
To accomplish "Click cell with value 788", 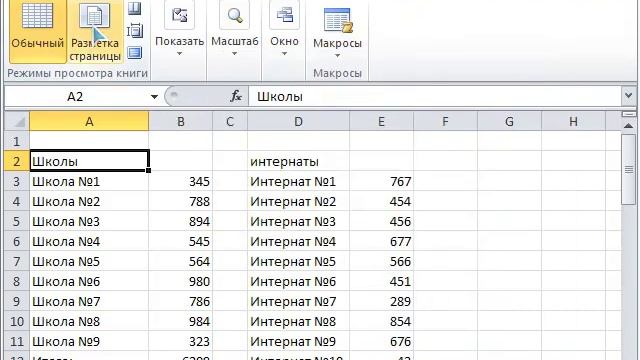I will pyautogui.click(x=181, y=201).
